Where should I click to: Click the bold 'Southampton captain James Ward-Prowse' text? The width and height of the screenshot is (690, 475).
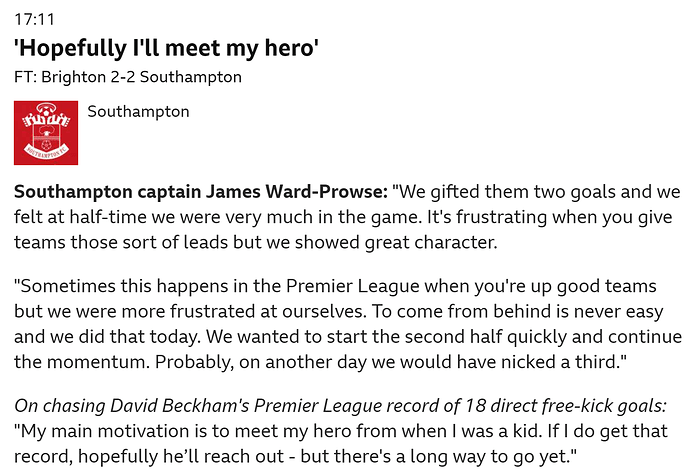(200, 190)
